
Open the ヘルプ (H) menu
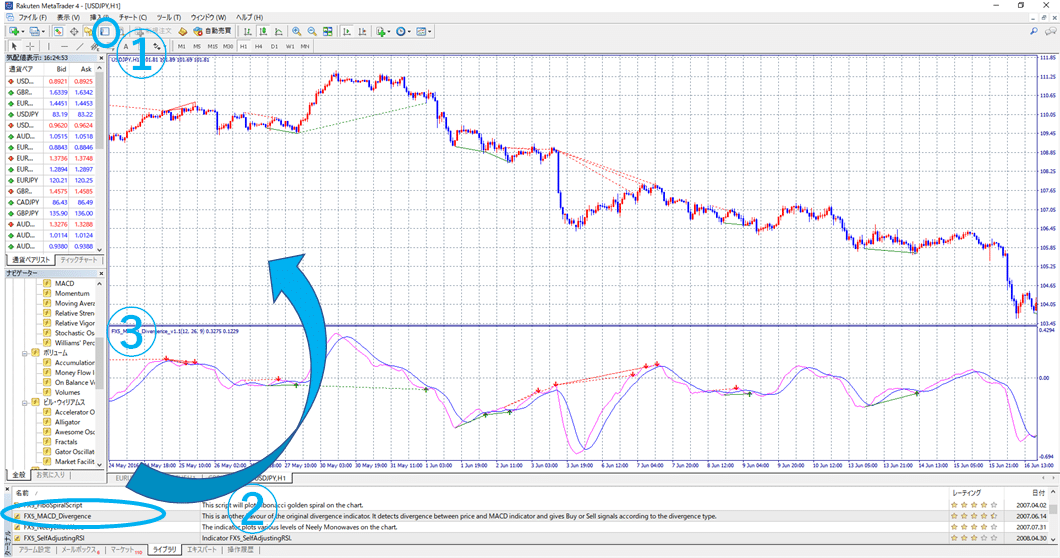click(249, 18)
